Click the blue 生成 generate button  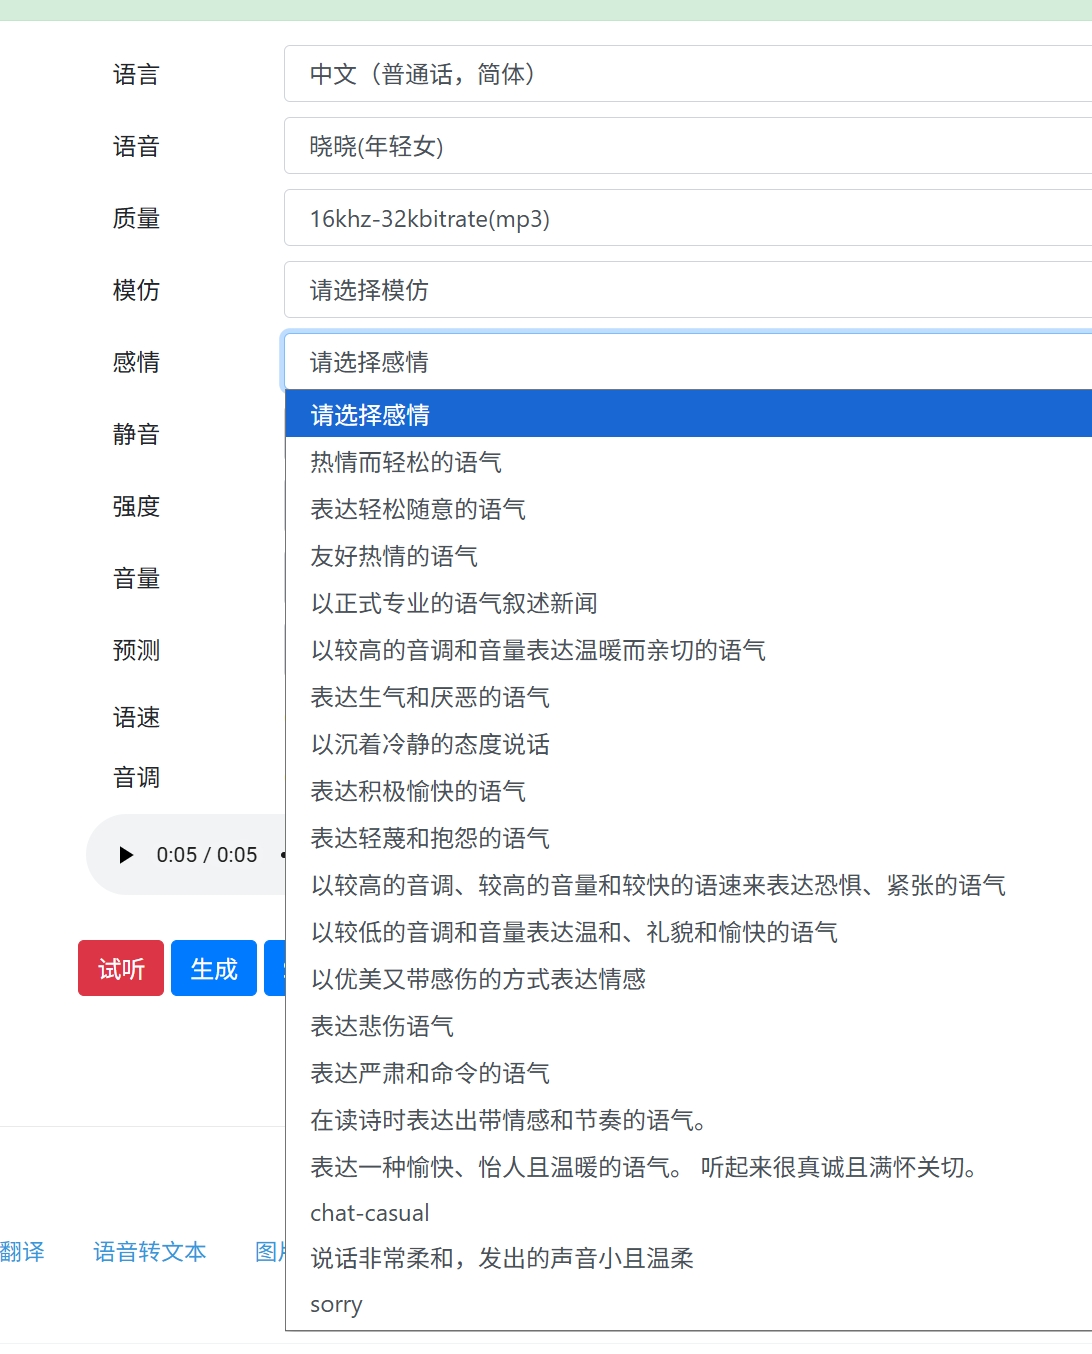213,967
